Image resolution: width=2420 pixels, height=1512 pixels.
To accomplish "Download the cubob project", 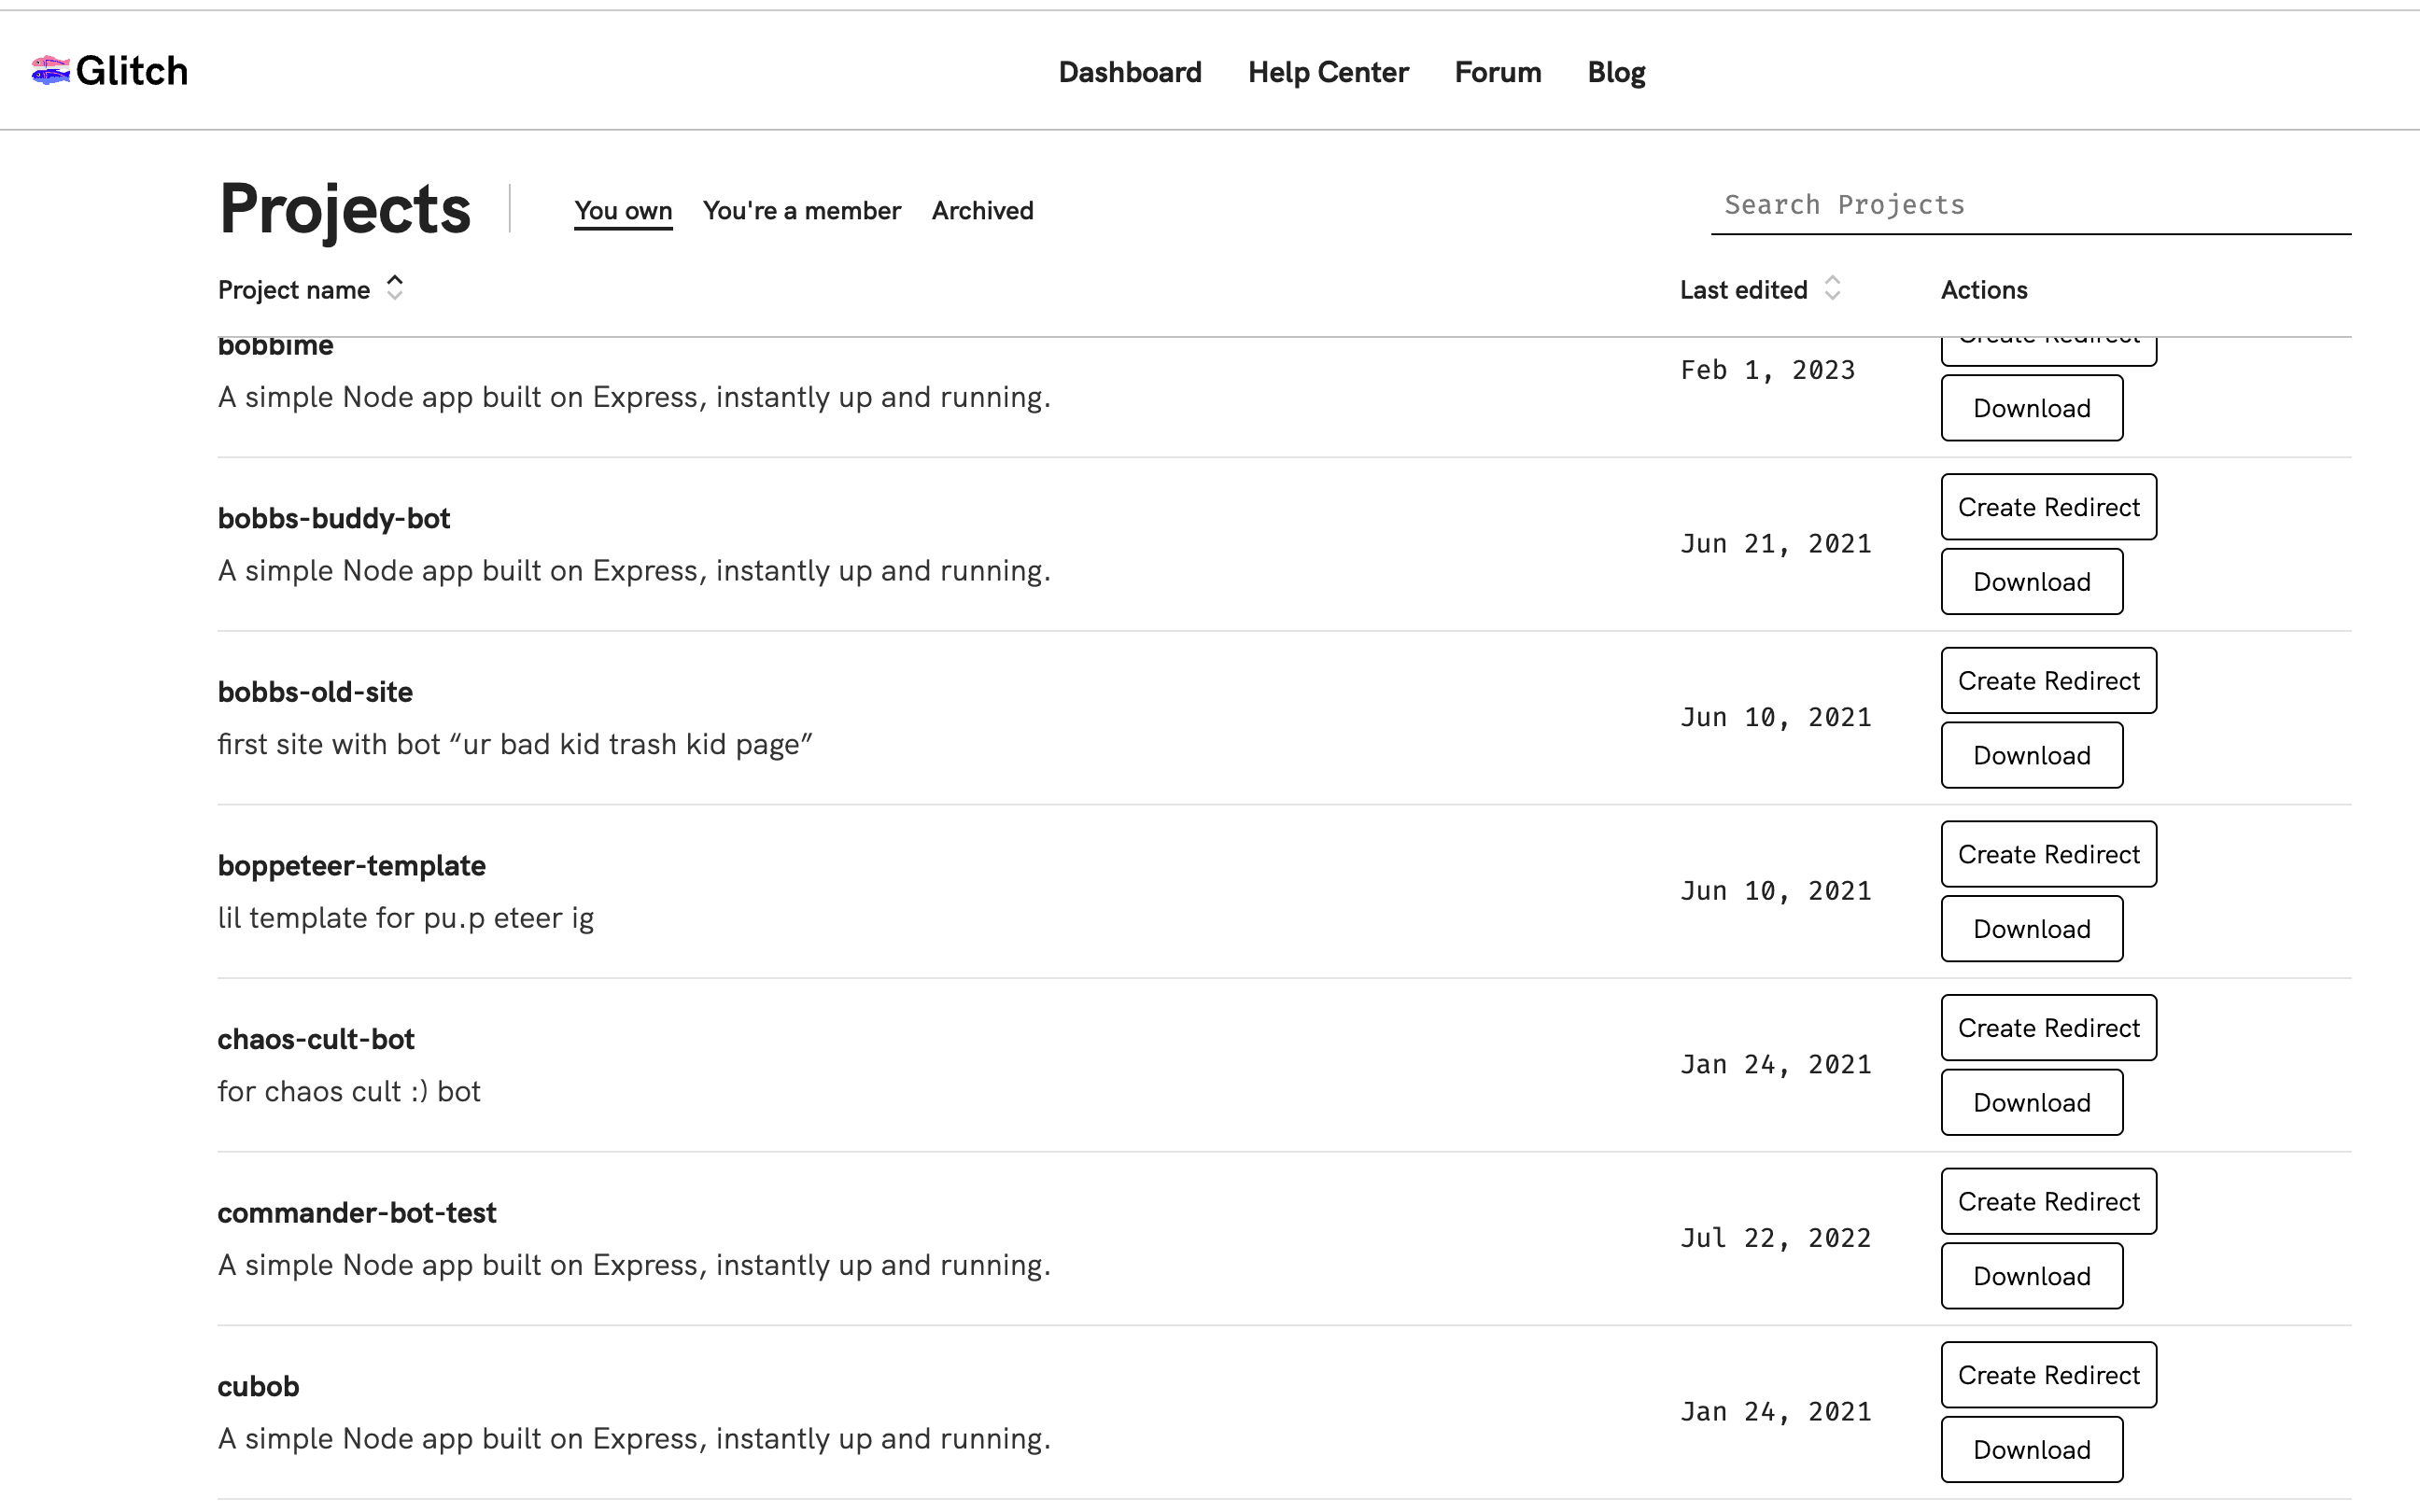I will (x=2031, y=1449).
